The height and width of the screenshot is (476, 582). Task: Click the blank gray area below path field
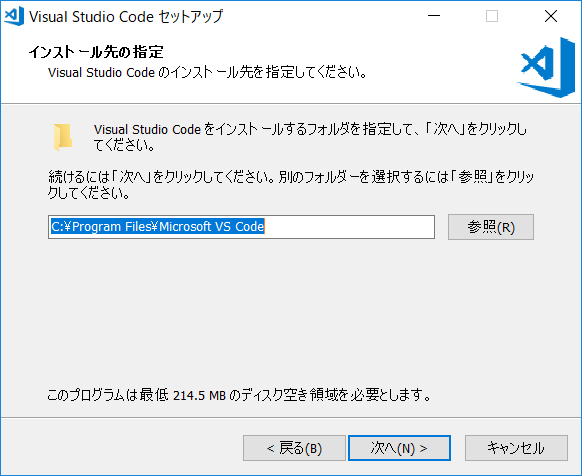coord(291,312)
